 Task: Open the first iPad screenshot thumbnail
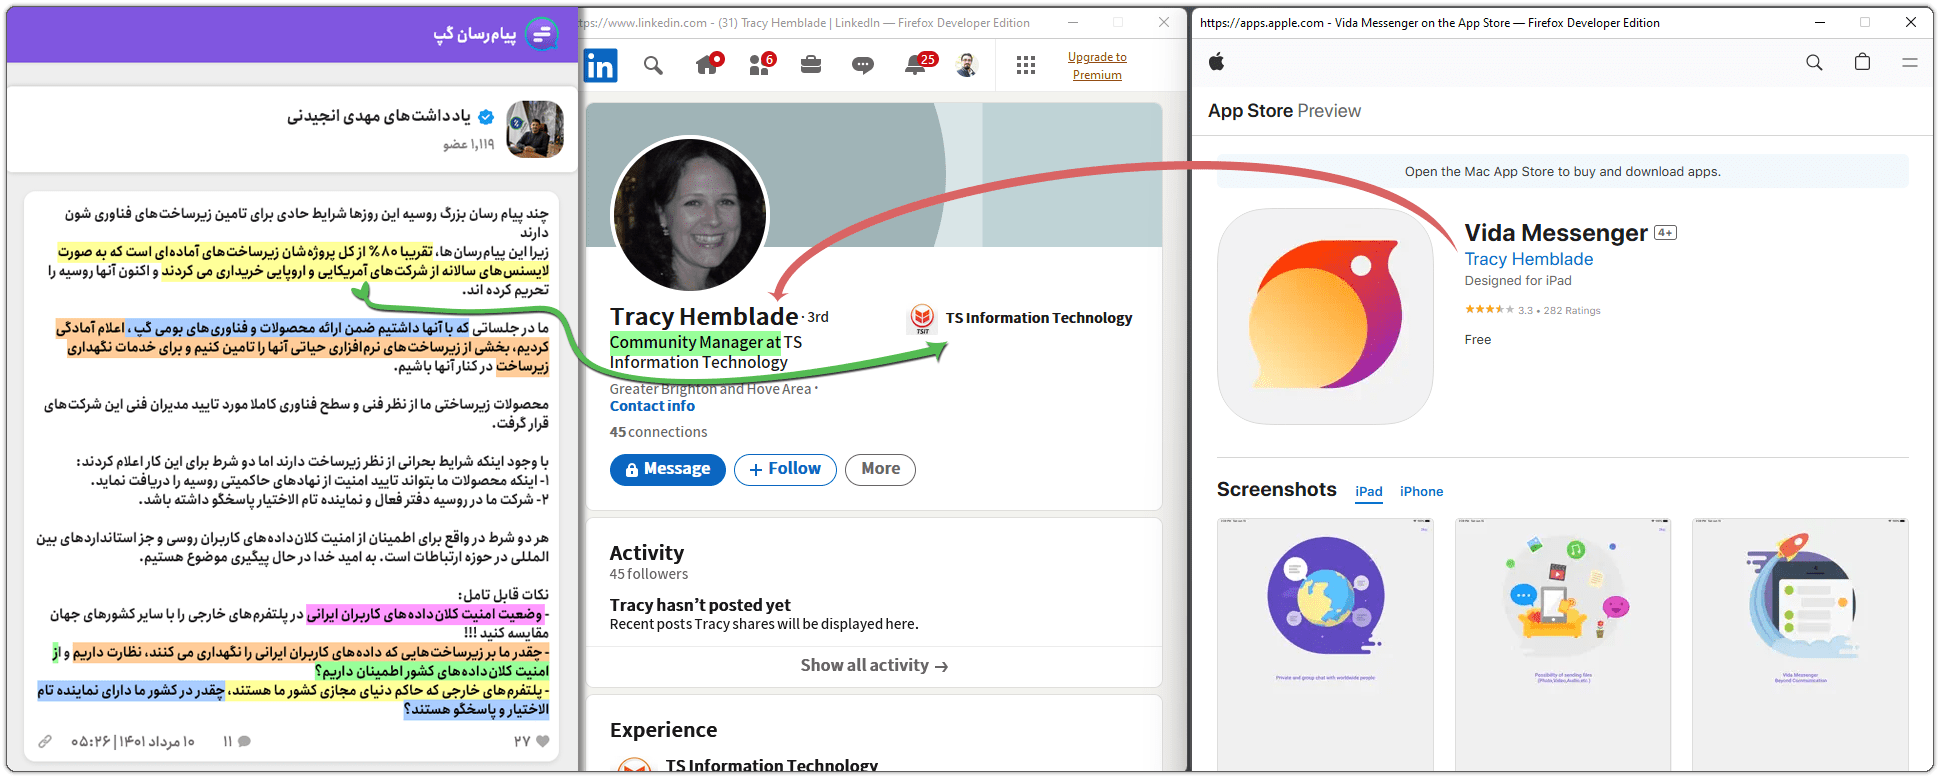[x=1325, y=642]
